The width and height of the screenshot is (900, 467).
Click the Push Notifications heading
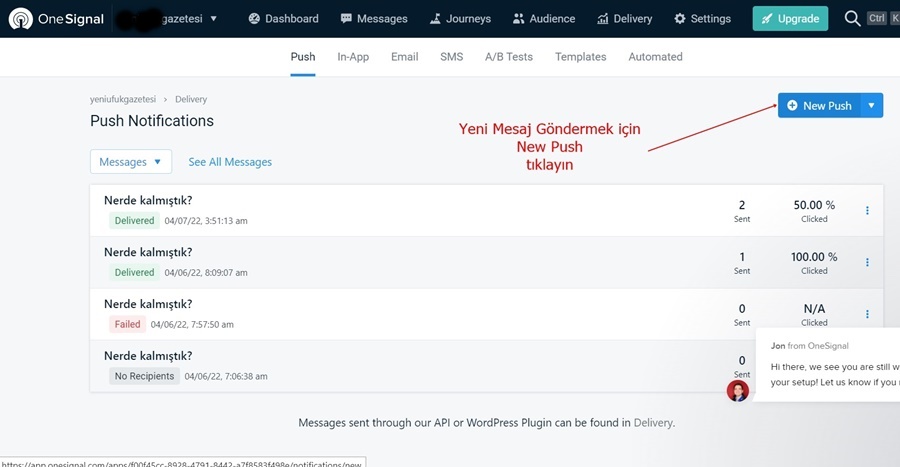coord(152,121)
